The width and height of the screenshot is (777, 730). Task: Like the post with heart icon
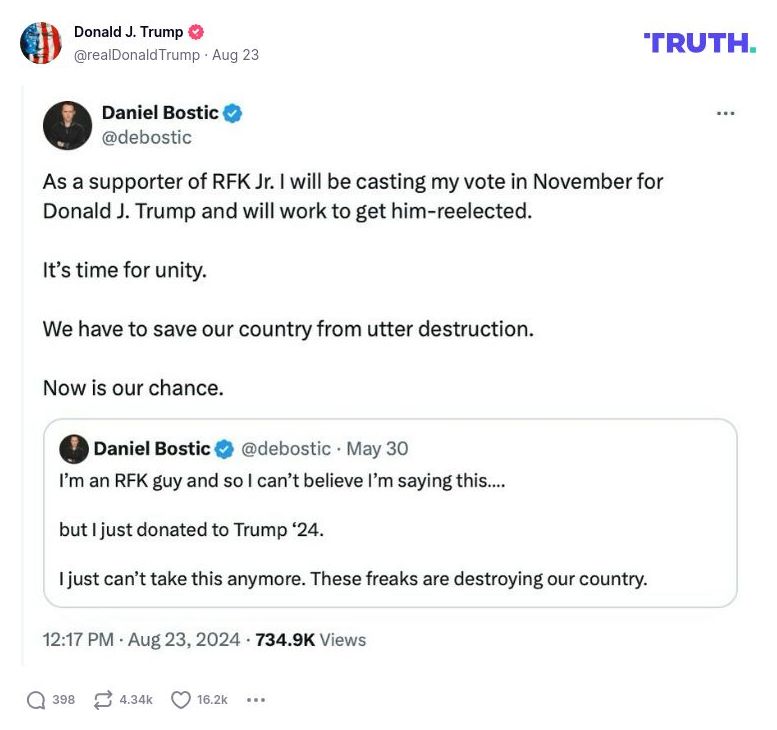[180, 700]
